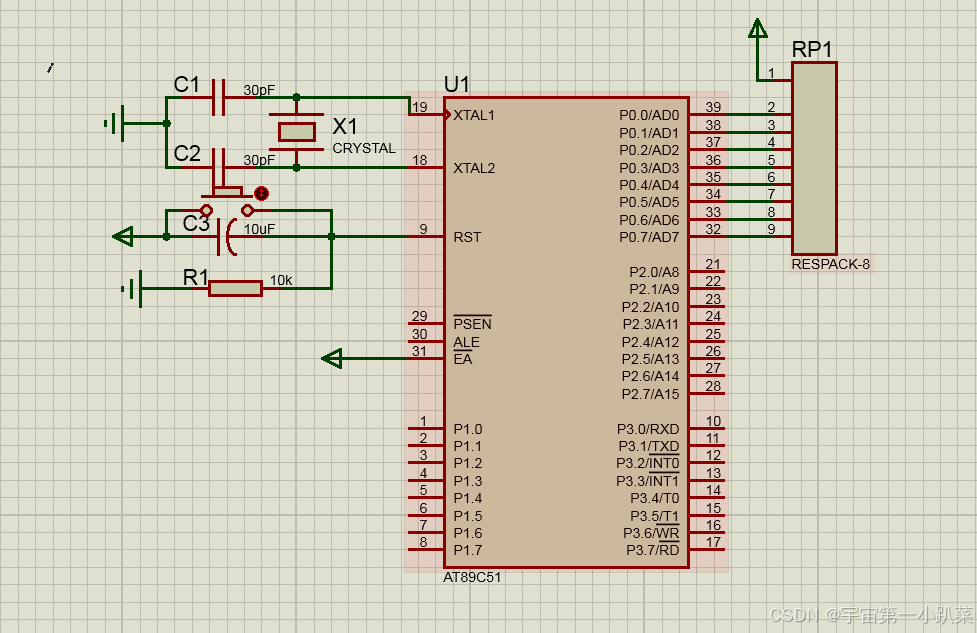Click the 10uF value on C3

click(259, 229)
